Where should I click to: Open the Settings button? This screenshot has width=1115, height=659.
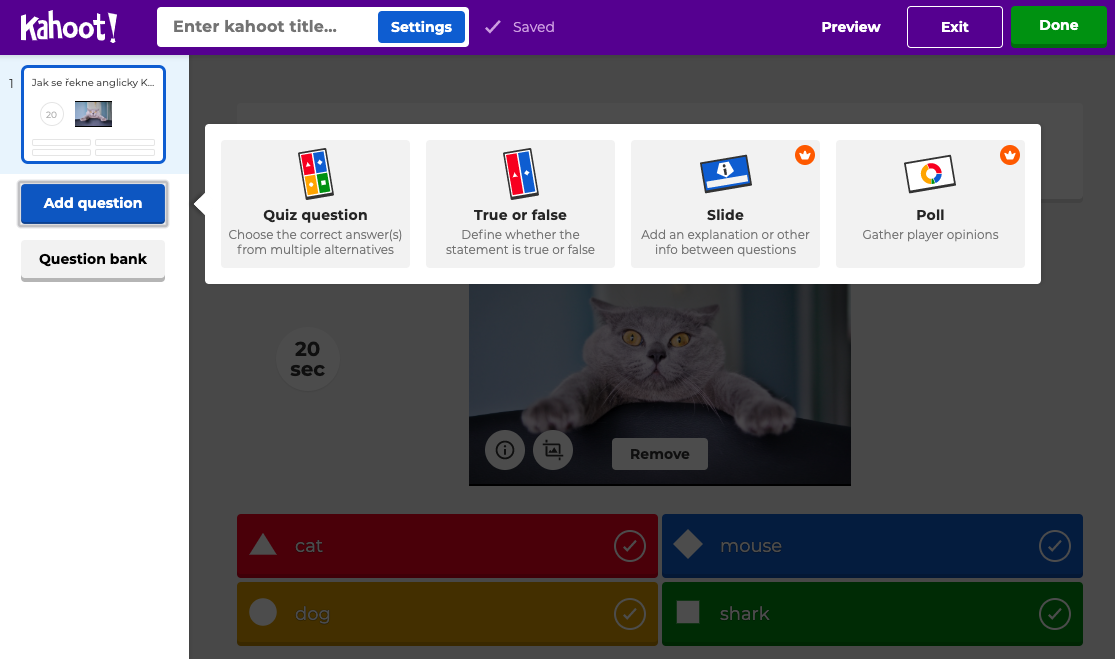click(x=421, y=27)
